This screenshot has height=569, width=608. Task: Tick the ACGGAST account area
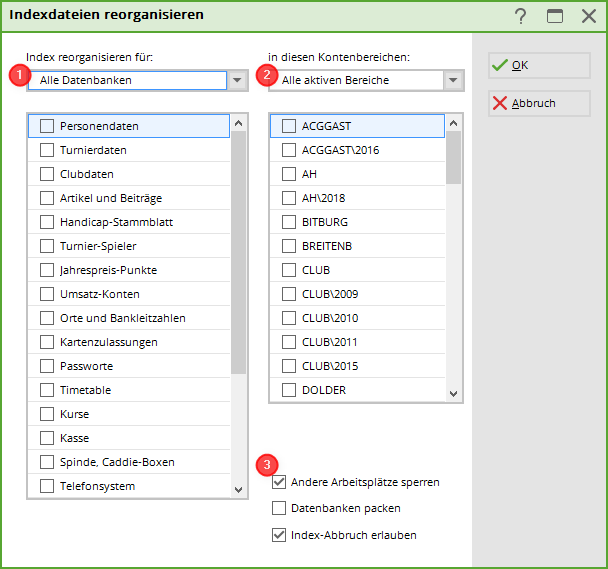click(x=289, y=126)
